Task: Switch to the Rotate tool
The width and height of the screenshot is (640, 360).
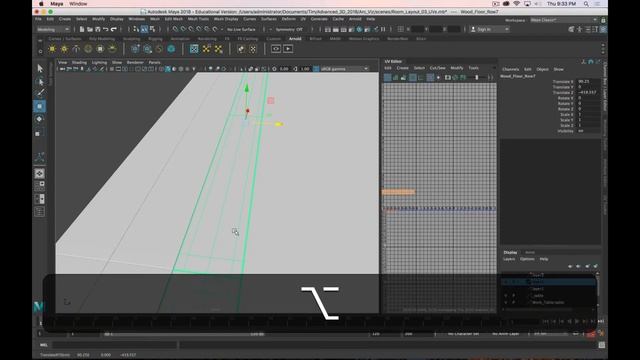Action: 40,119
